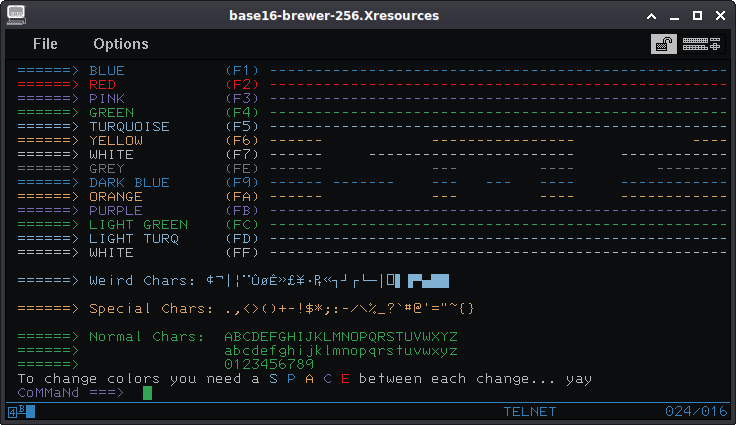Click the (FD) key label
The height and width of the screenshot is (425, 736).
(242, 239)
